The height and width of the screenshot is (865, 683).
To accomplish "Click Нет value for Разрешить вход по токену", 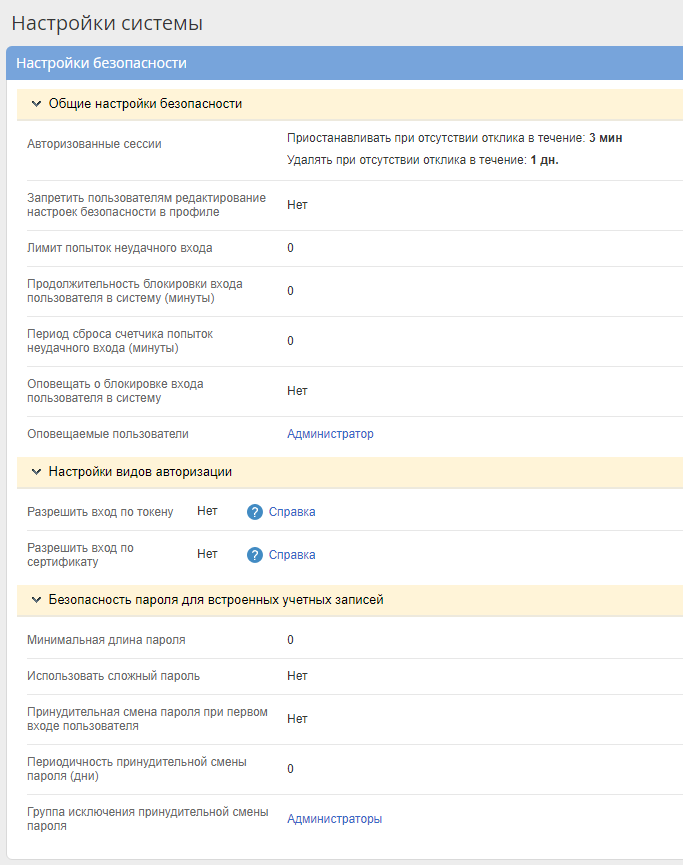I will tap(207, 512).
